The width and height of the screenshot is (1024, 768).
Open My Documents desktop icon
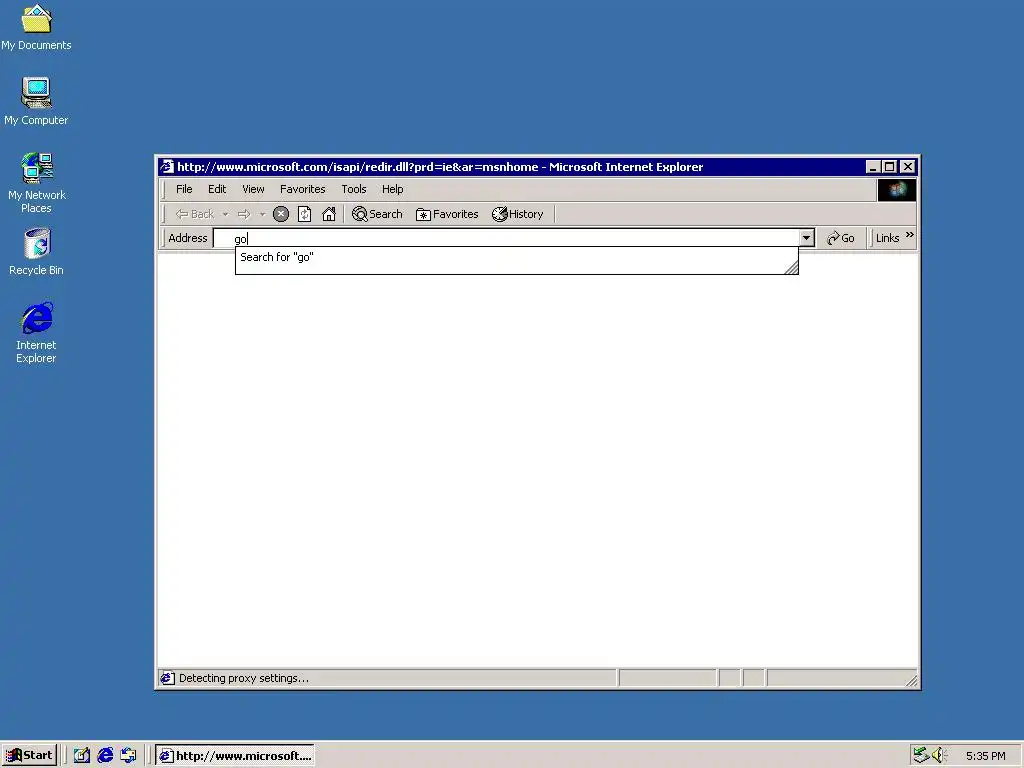click(x=36, y=26)
